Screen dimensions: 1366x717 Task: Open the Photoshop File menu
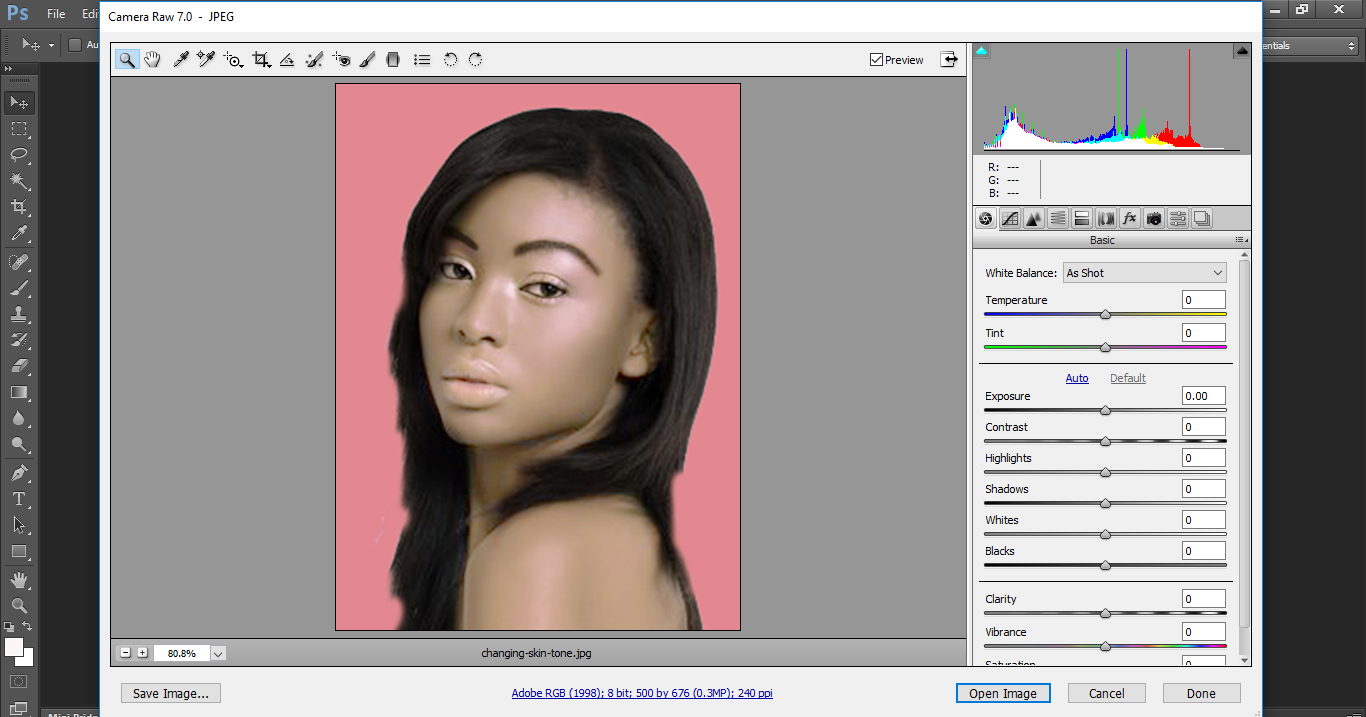(56, 14)
